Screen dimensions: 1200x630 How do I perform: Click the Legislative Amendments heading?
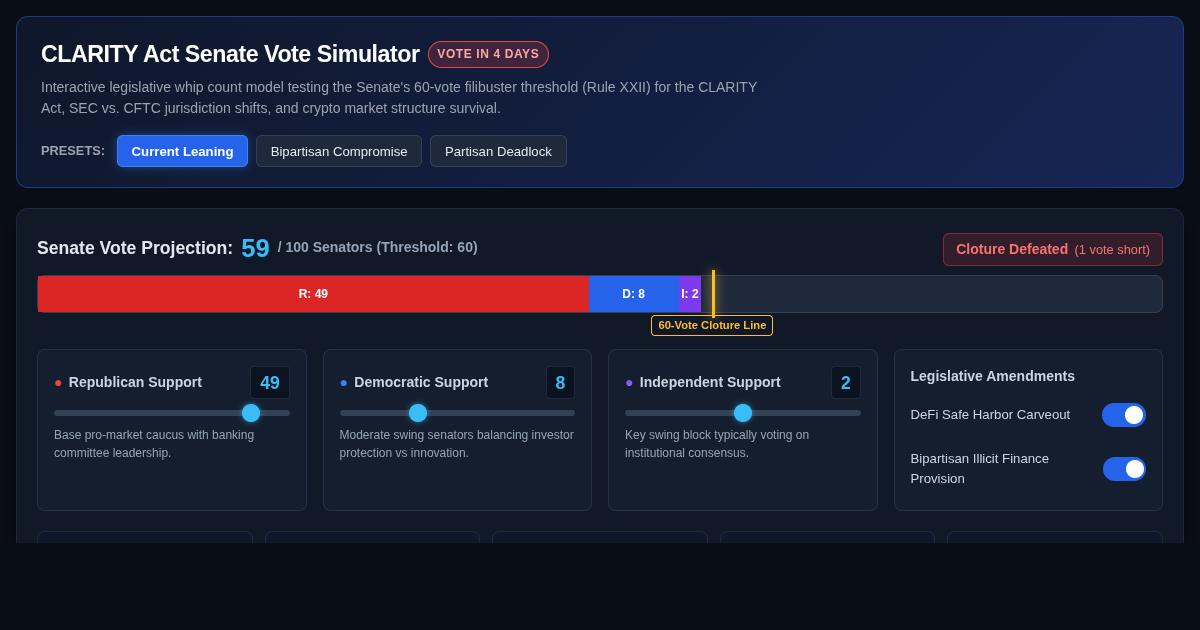pos(993,376)
